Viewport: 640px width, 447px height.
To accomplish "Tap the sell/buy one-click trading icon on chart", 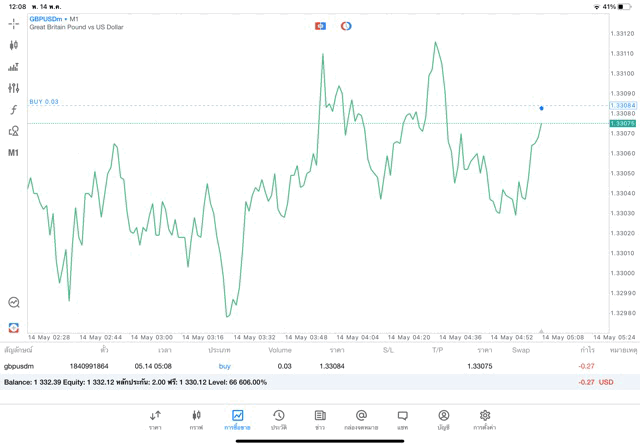I will click(320, 26).
